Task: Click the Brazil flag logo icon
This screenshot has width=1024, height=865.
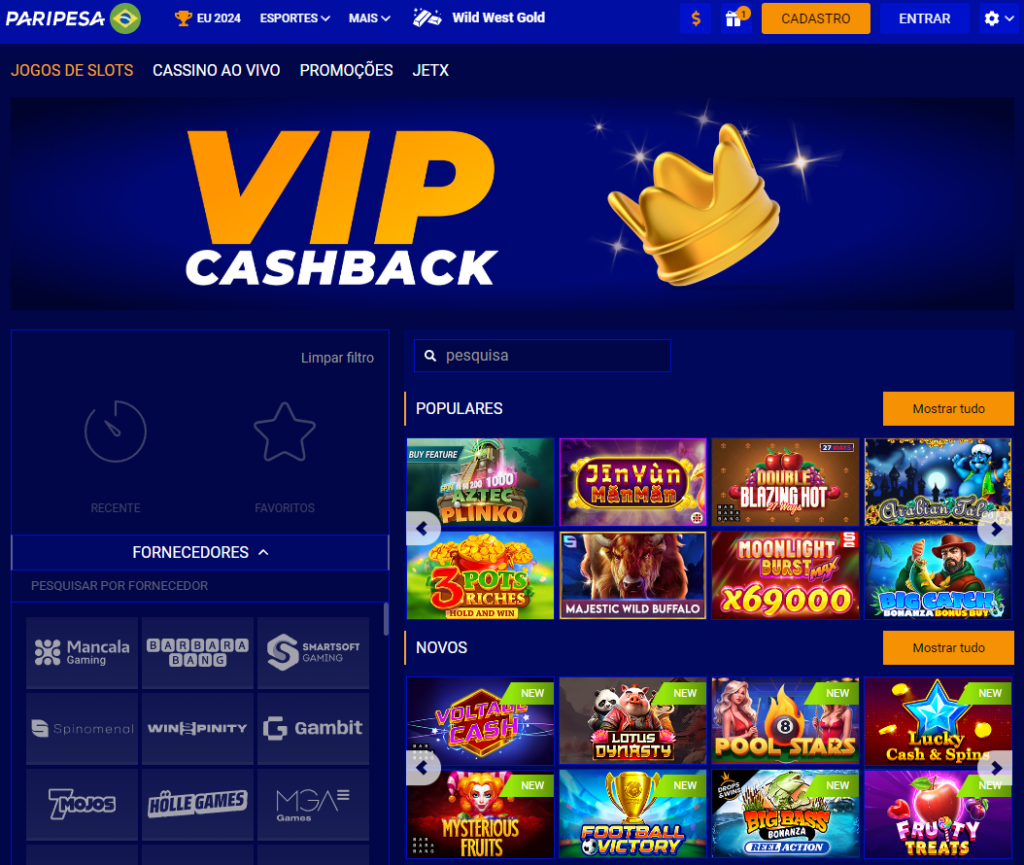Action: click(125, 18)
